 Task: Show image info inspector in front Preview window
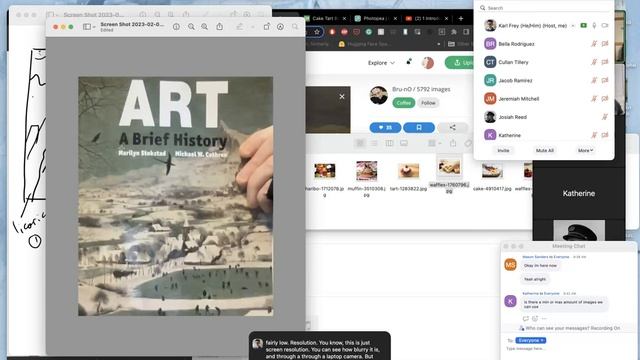coord(176,27)
